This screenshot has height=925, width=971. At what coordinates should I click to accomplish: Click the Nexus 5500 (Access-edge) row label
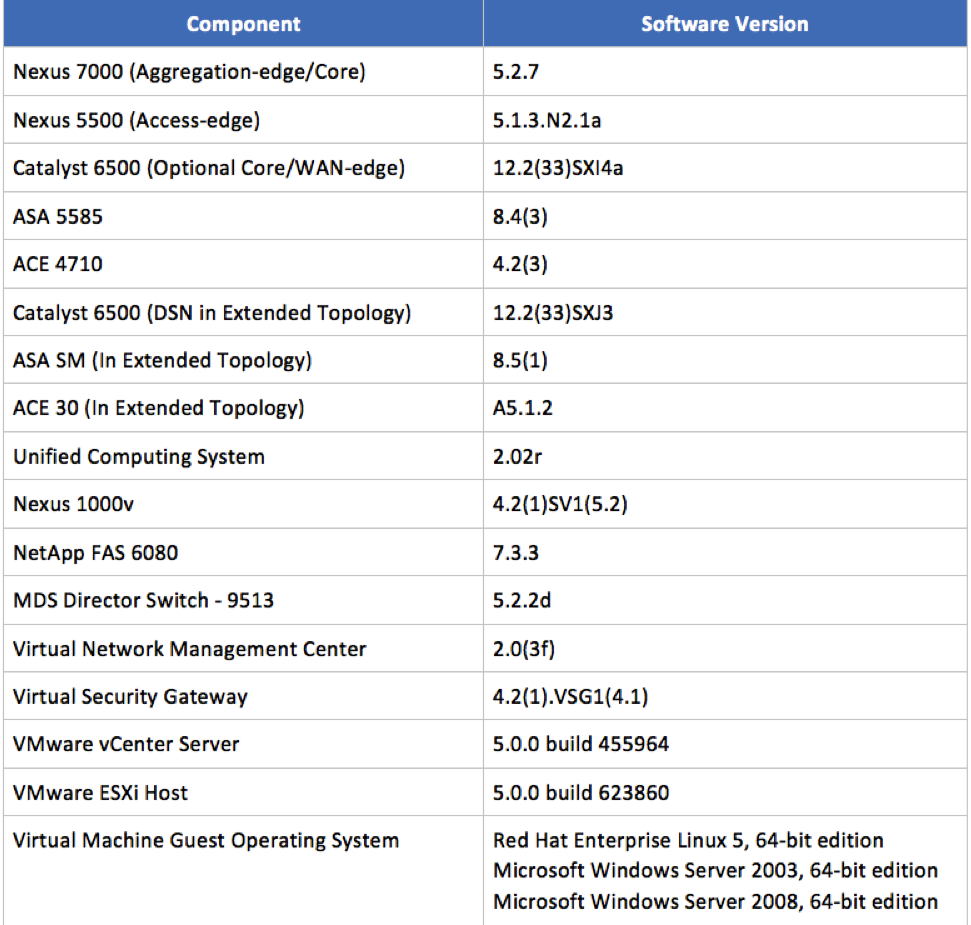coord(136,120)
